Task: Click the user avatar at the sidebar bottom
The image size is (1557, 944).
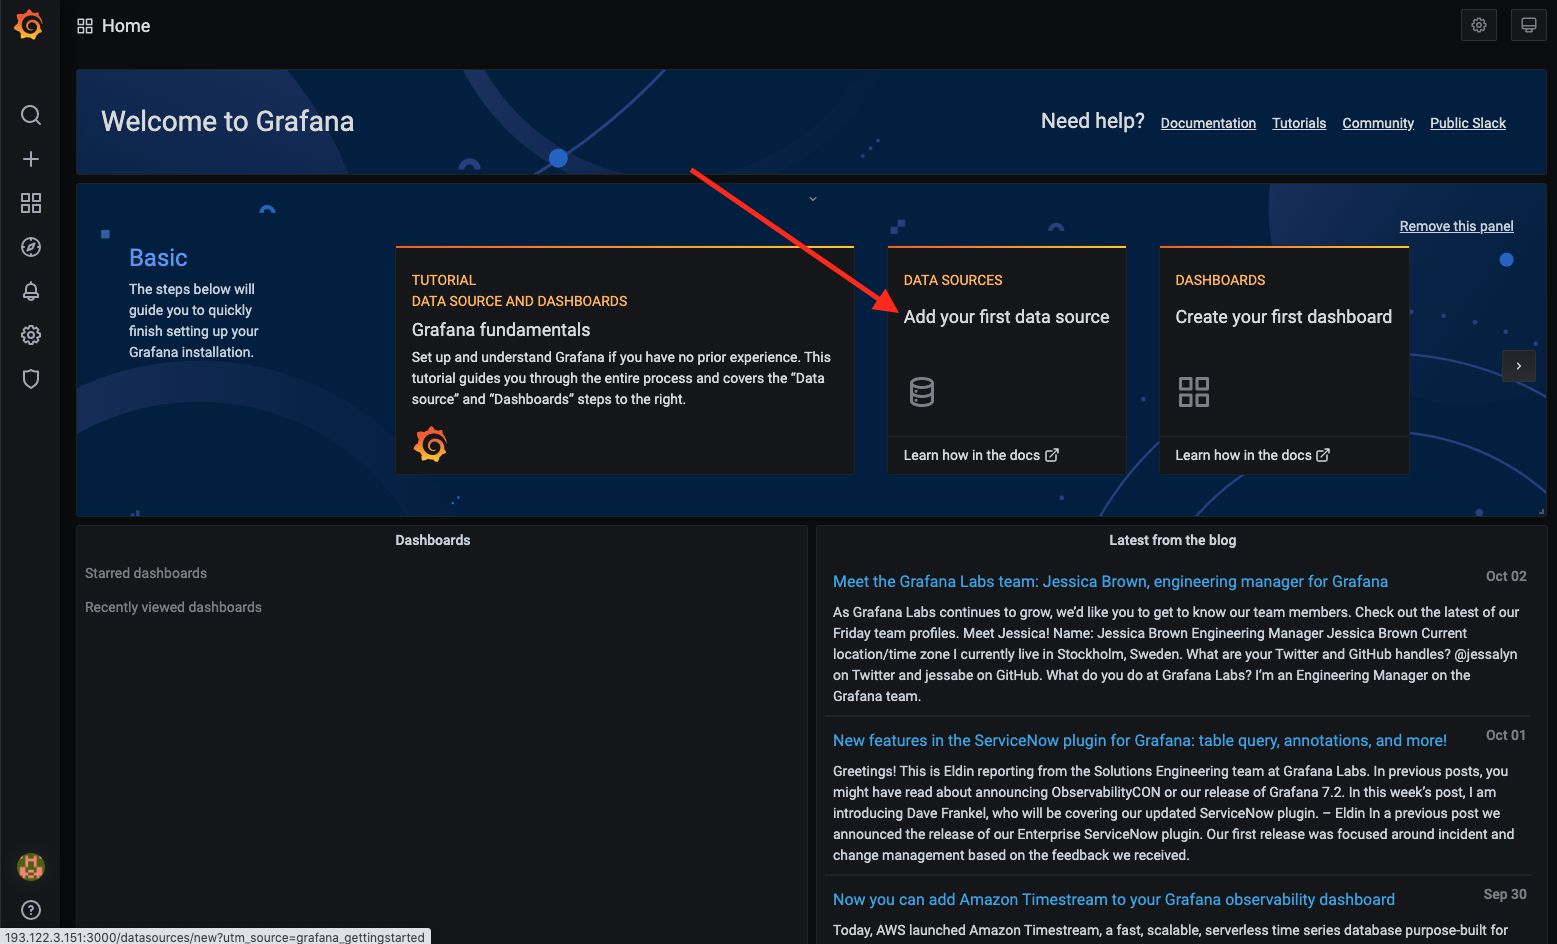Action: (31, 866)
